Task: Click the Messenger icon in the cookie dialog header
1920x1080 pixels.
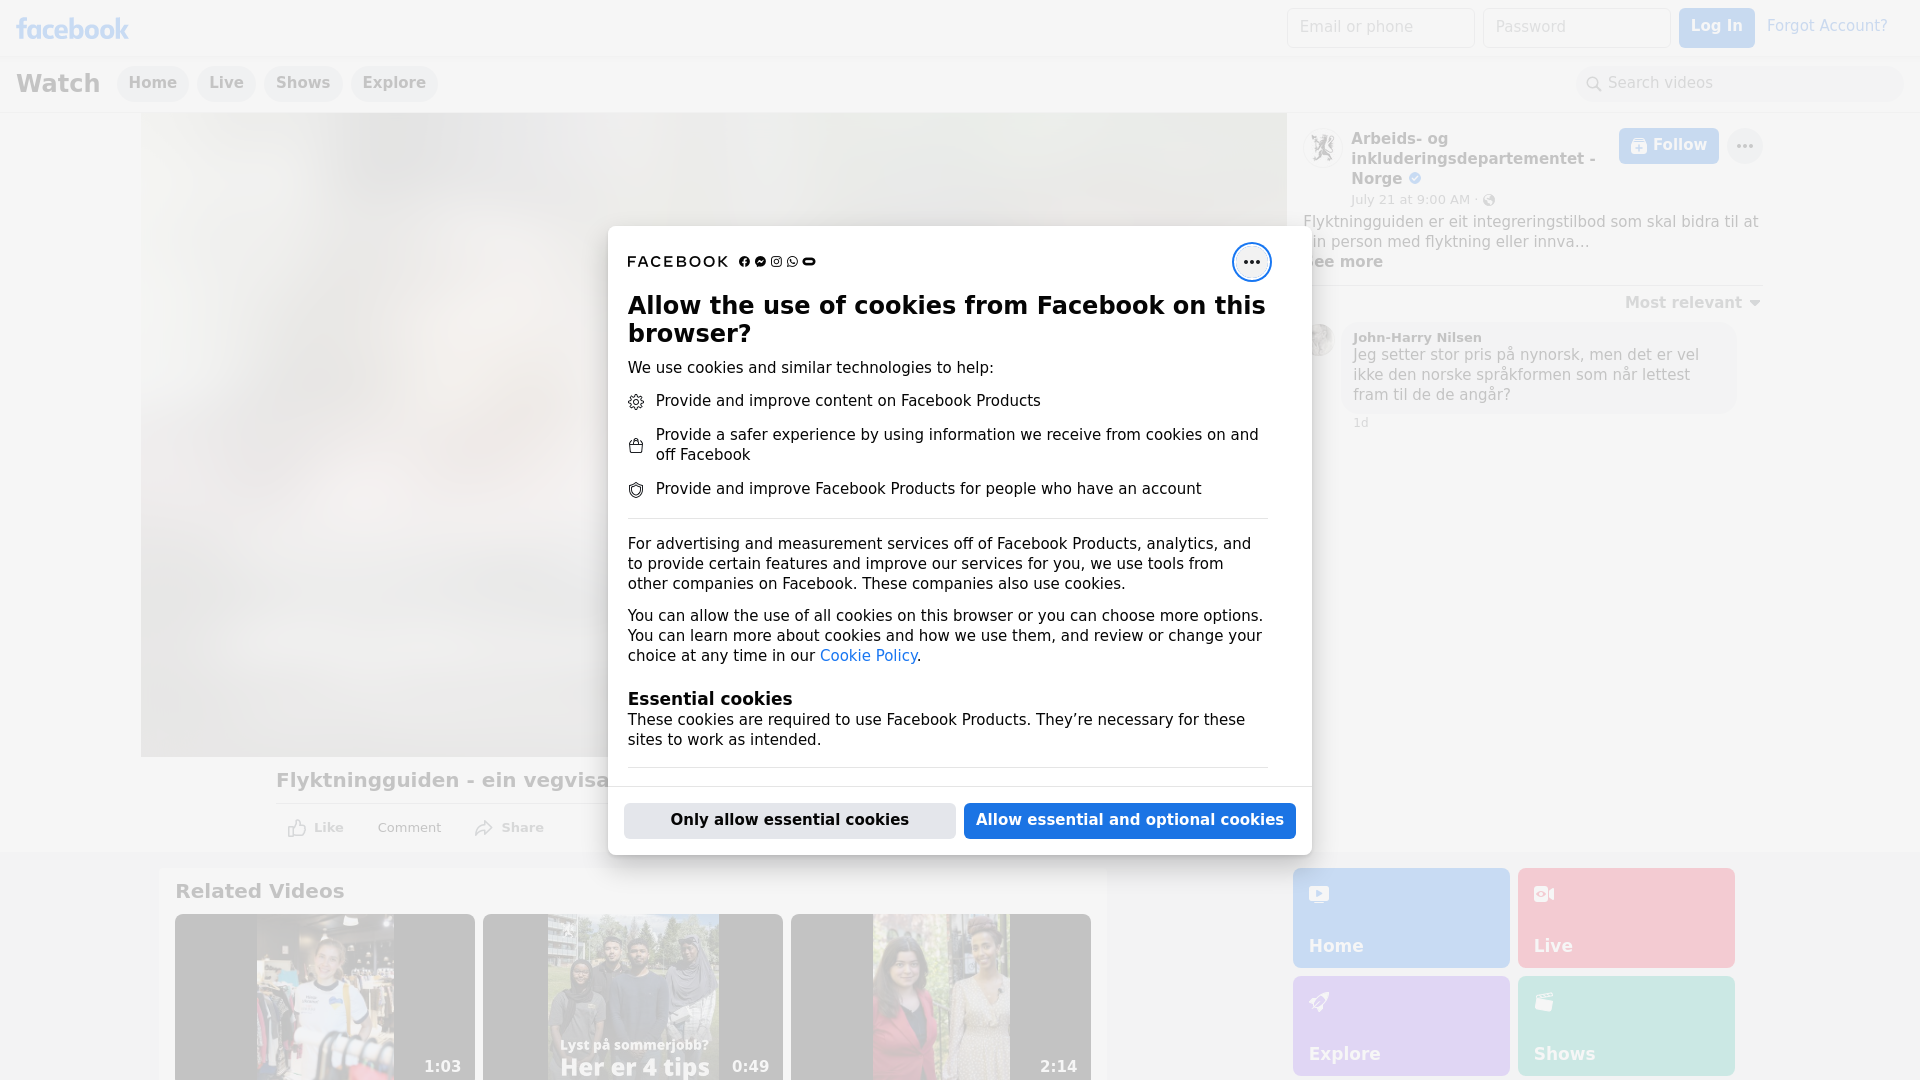Action: click(760, 262)
